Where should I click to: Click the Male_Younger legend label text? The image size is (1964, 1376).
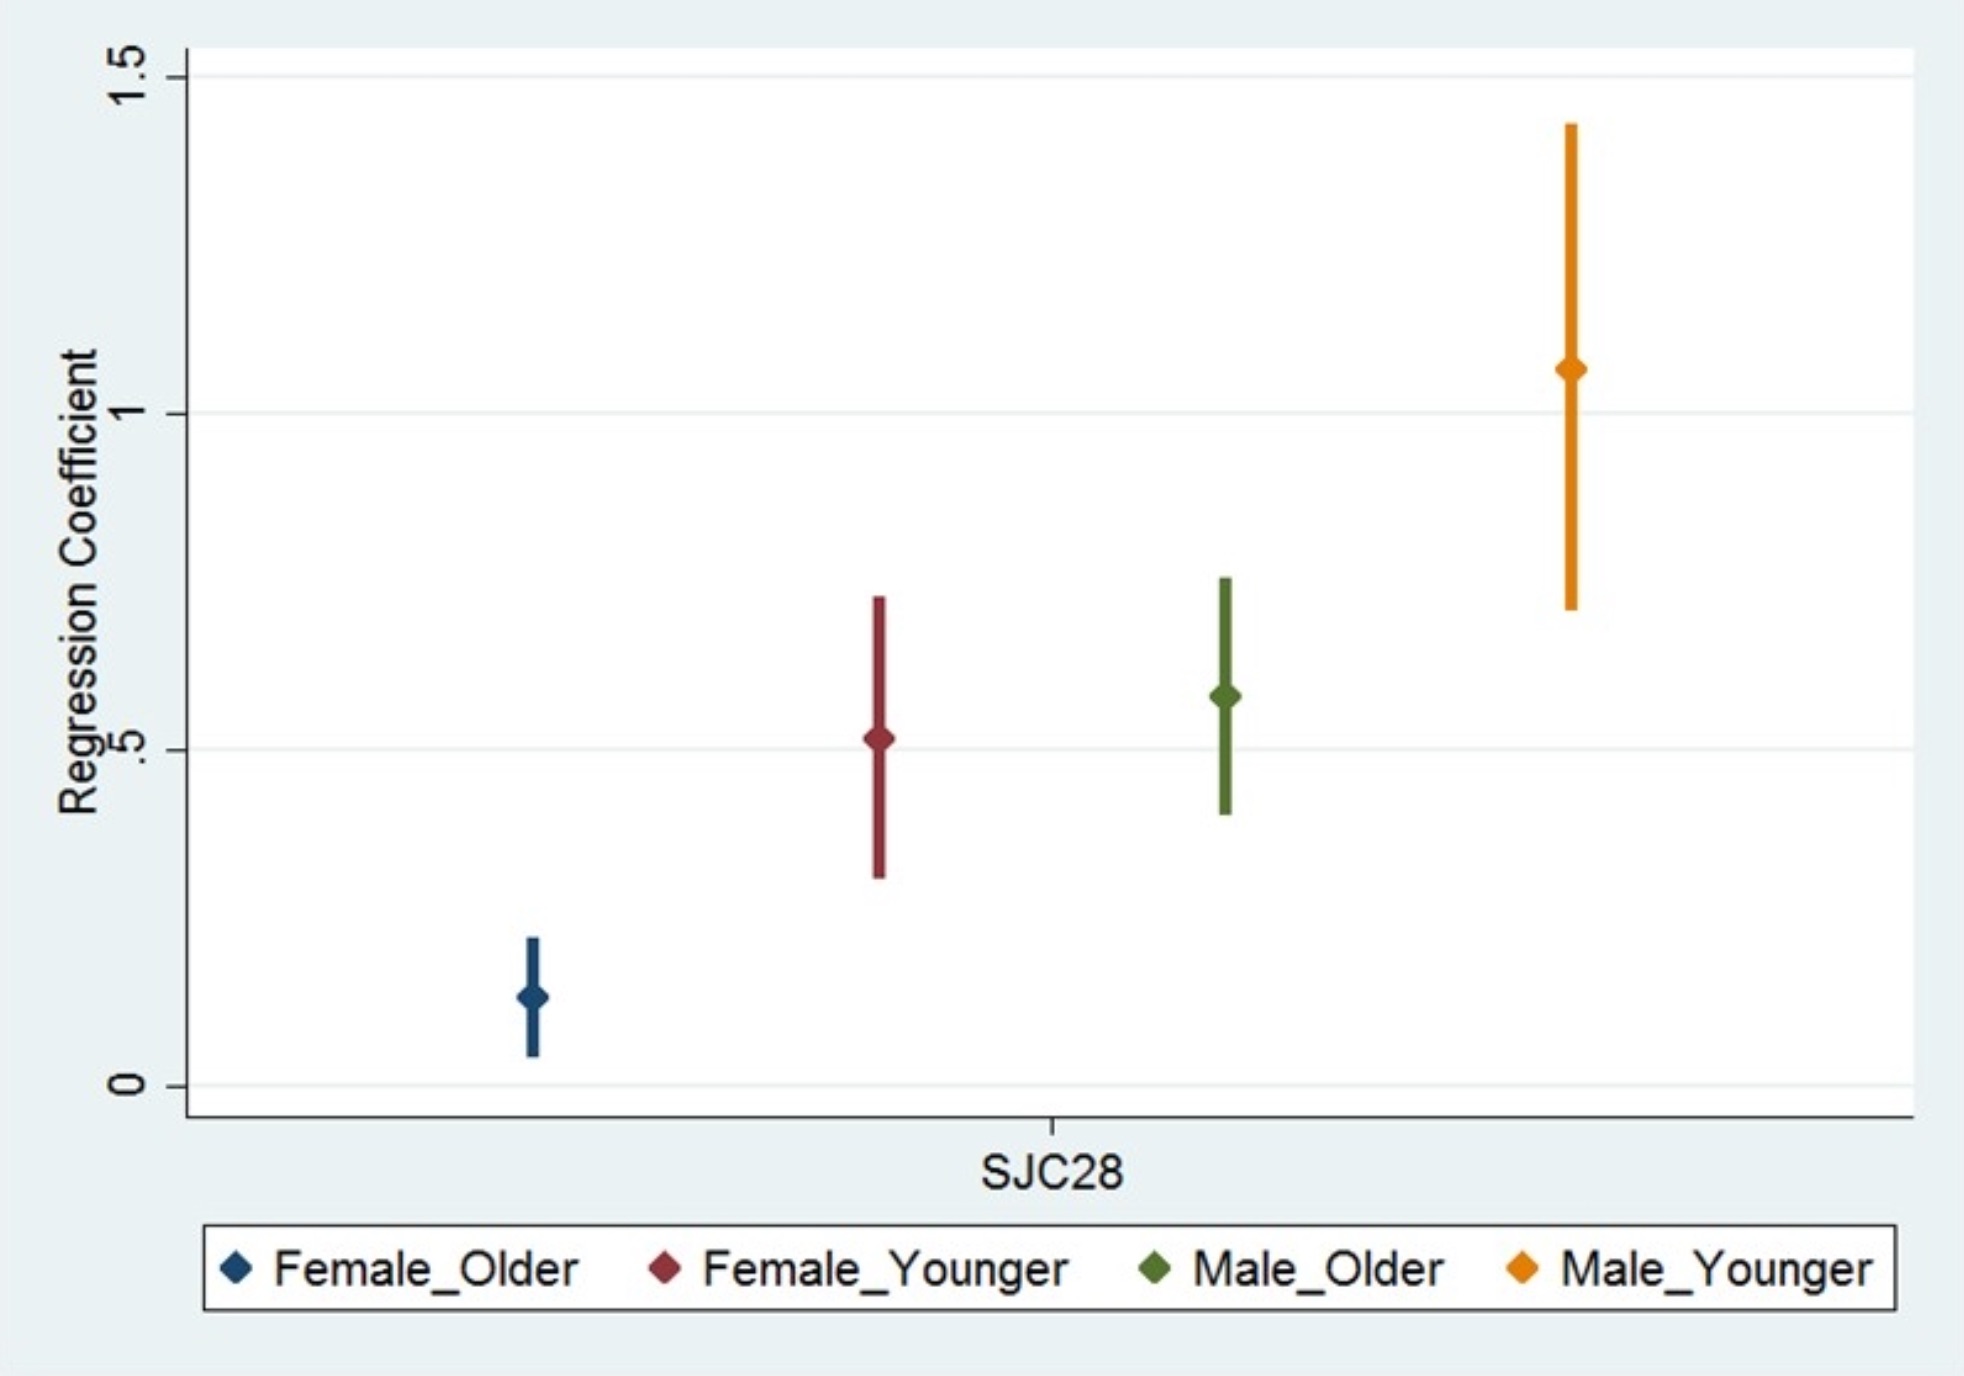point(1716,1269)
